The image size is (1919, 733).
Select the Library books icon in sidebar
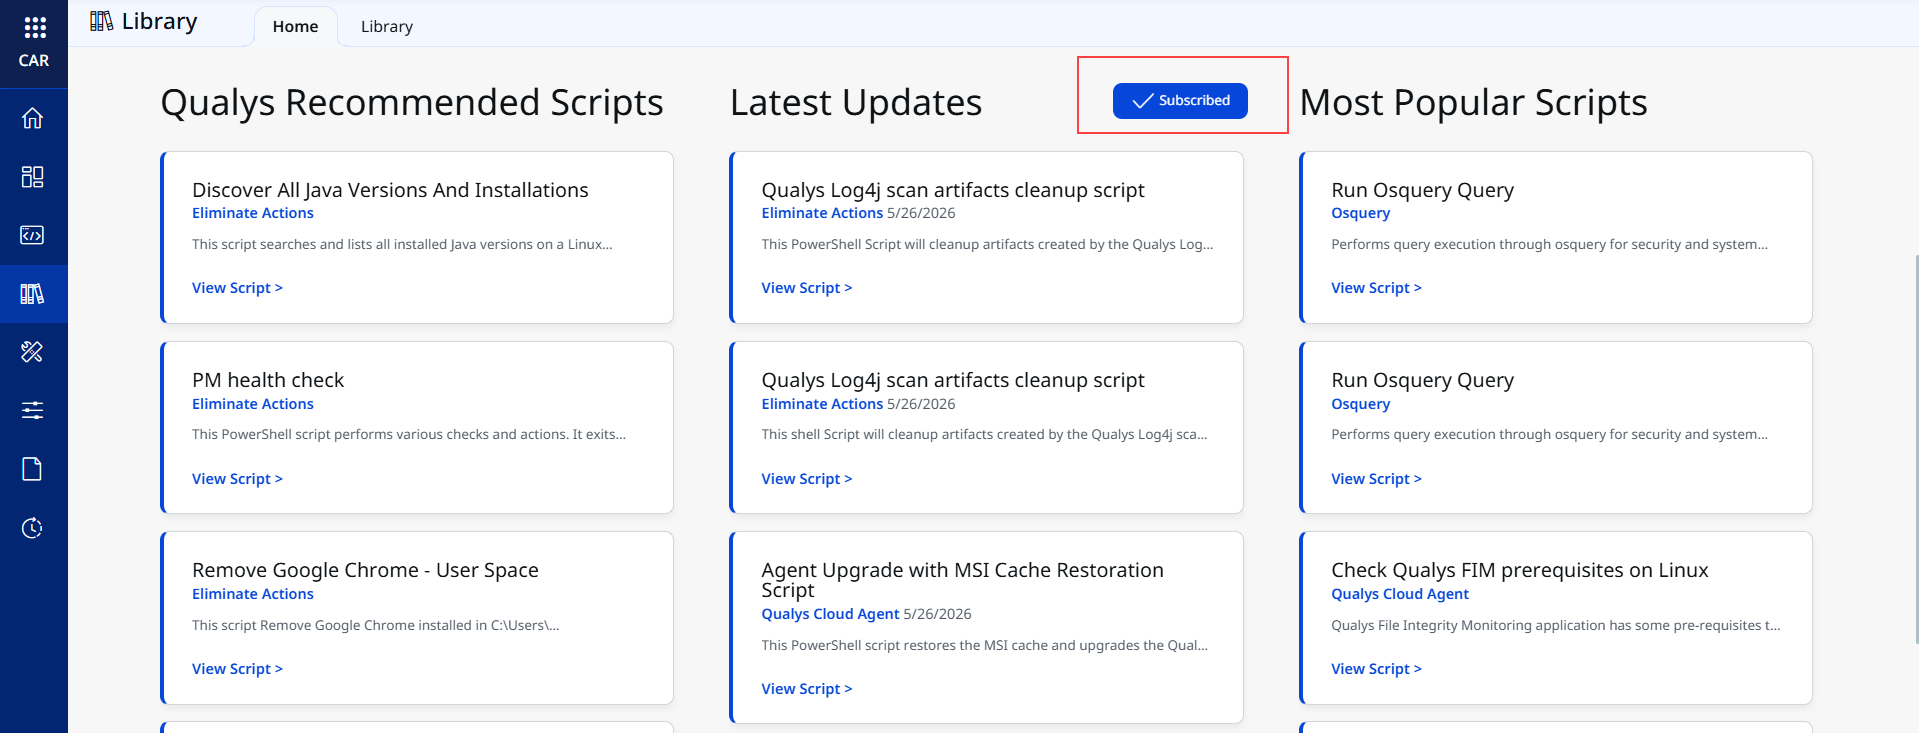(32, 294)
